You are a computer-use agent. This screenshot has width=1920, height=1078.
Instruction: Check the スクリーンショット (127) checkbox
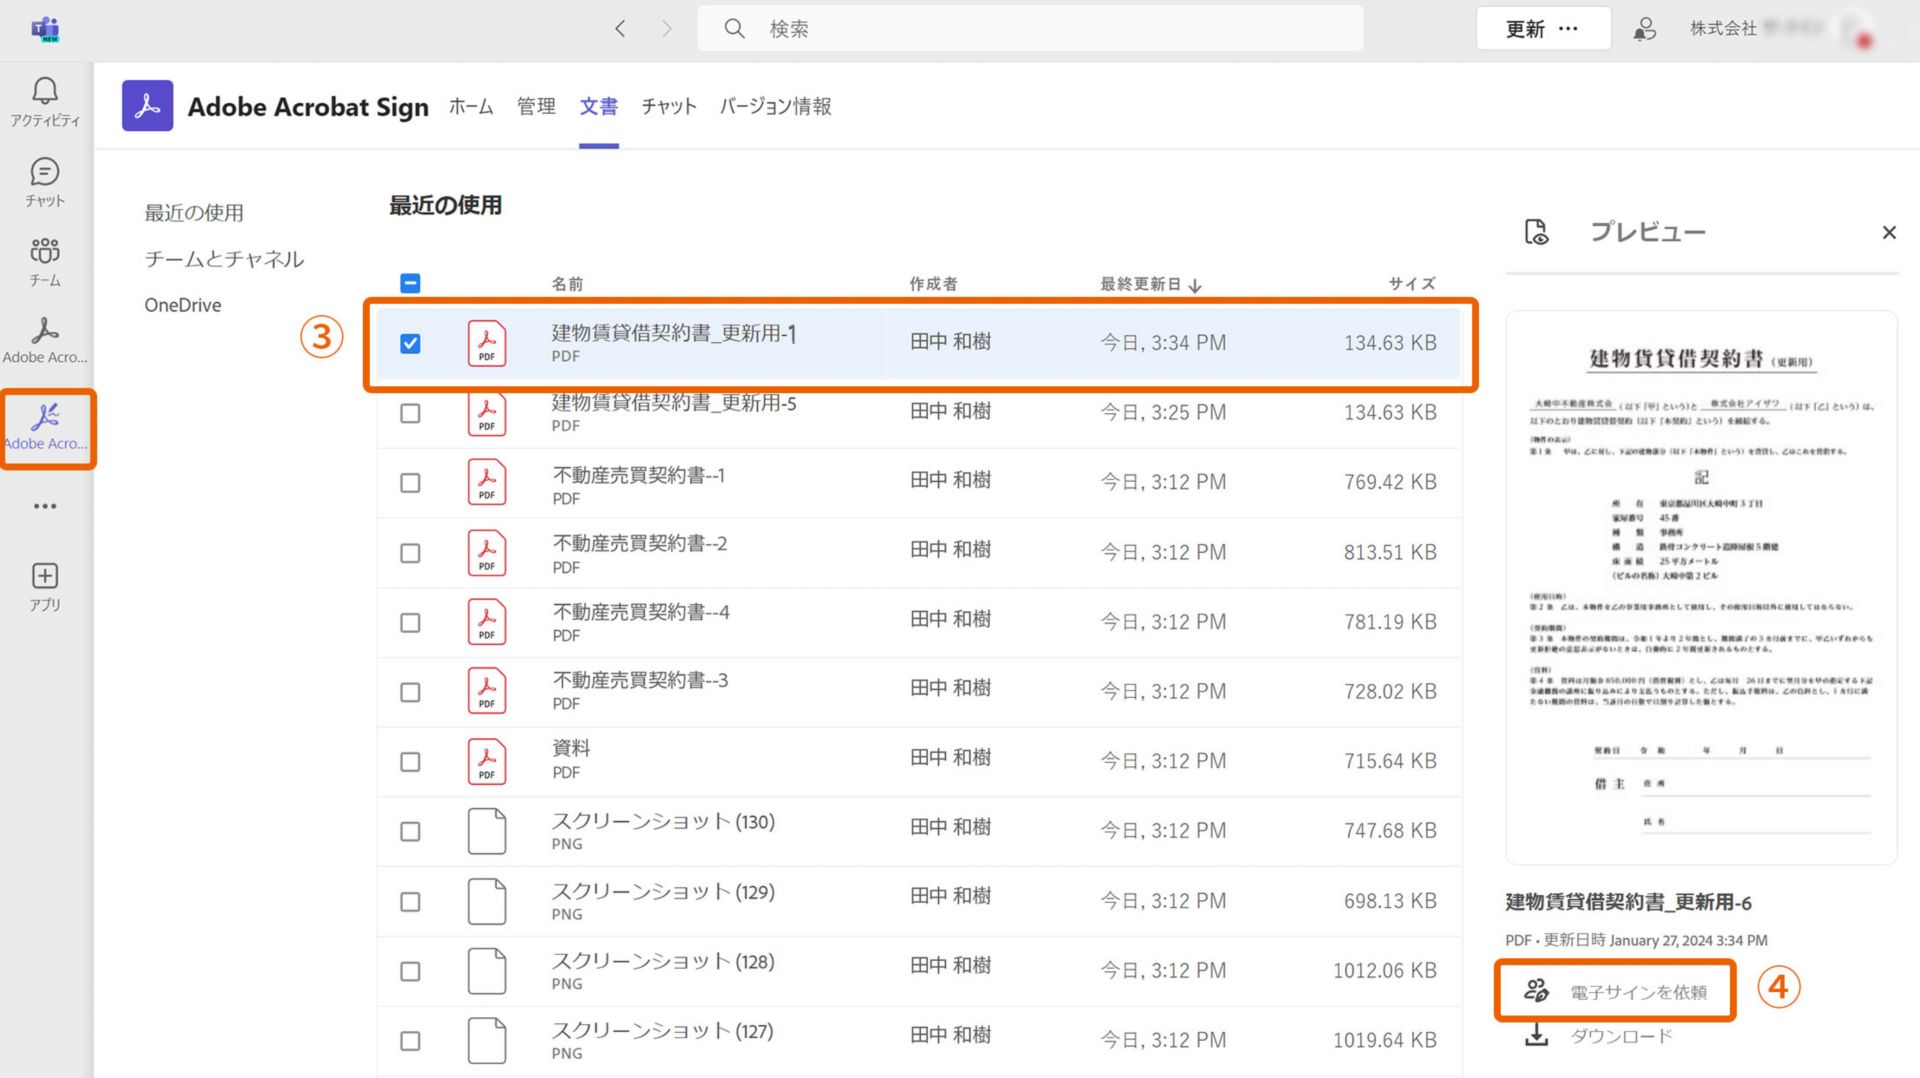pyautogui.click(x=410, y=1041)
